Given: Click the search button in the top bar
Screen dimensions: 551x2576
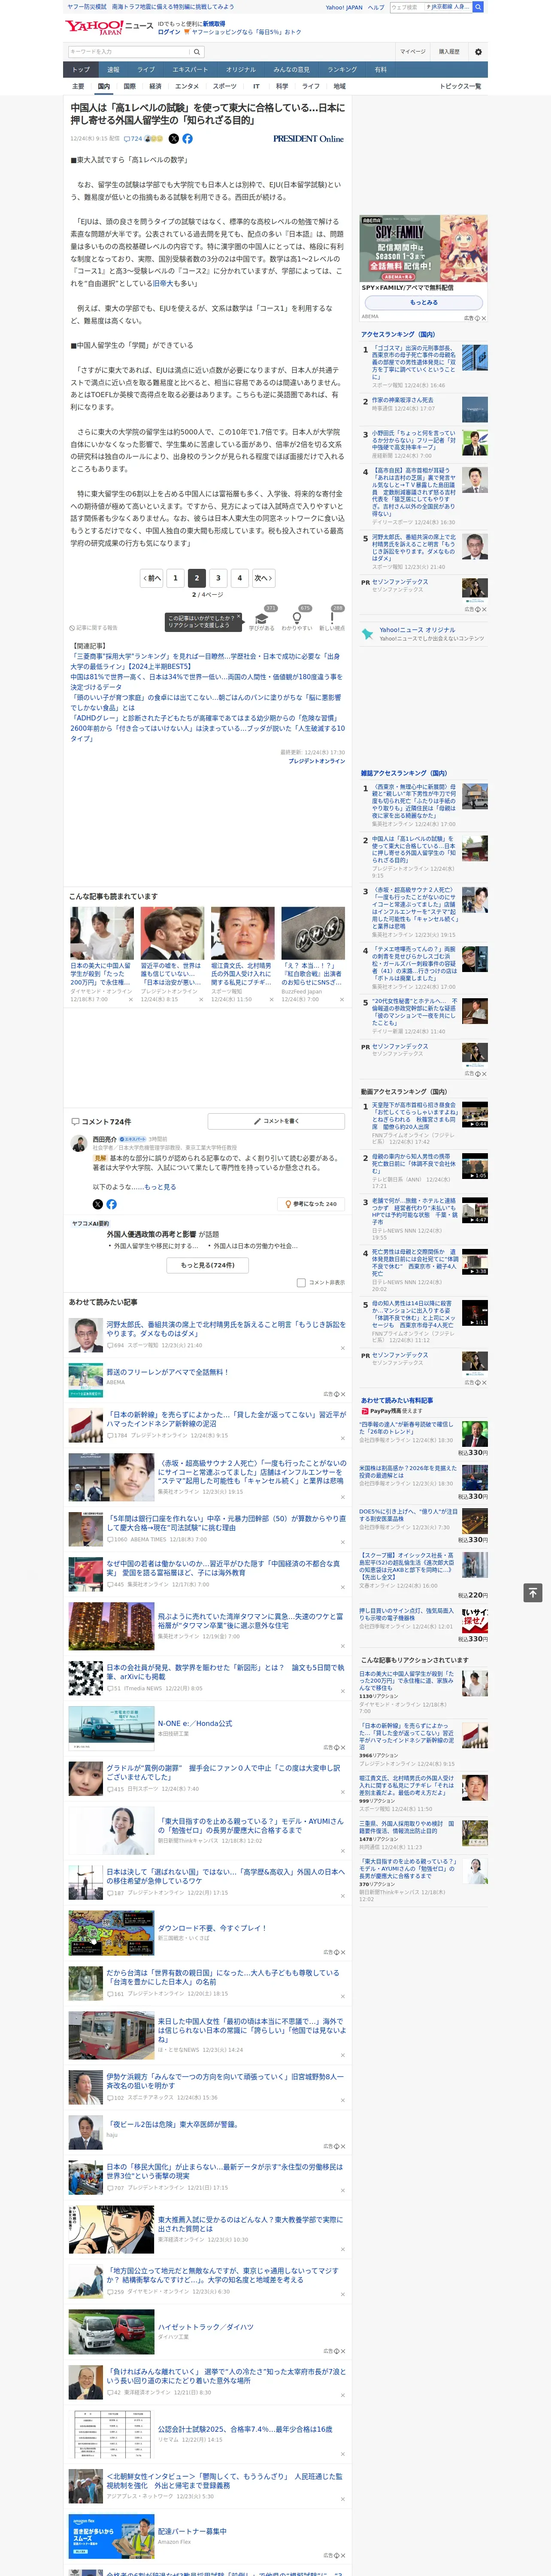Looking at the screenshot, I should click(x=478, y=7).
